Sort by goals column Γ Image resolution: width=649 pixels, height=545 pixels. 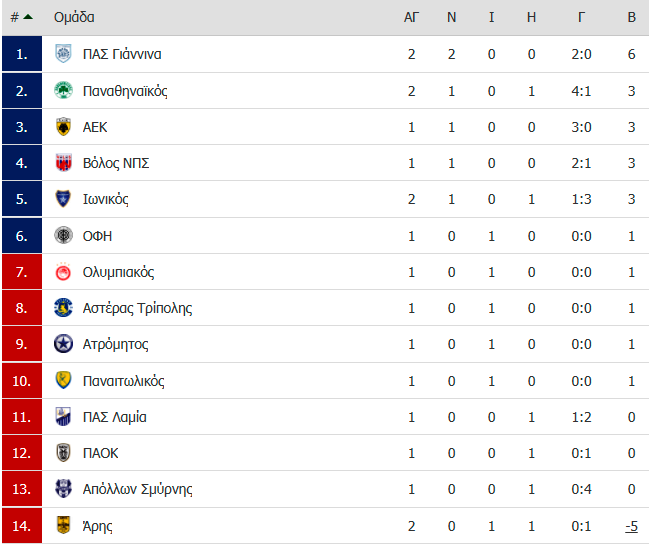point(581,17)
